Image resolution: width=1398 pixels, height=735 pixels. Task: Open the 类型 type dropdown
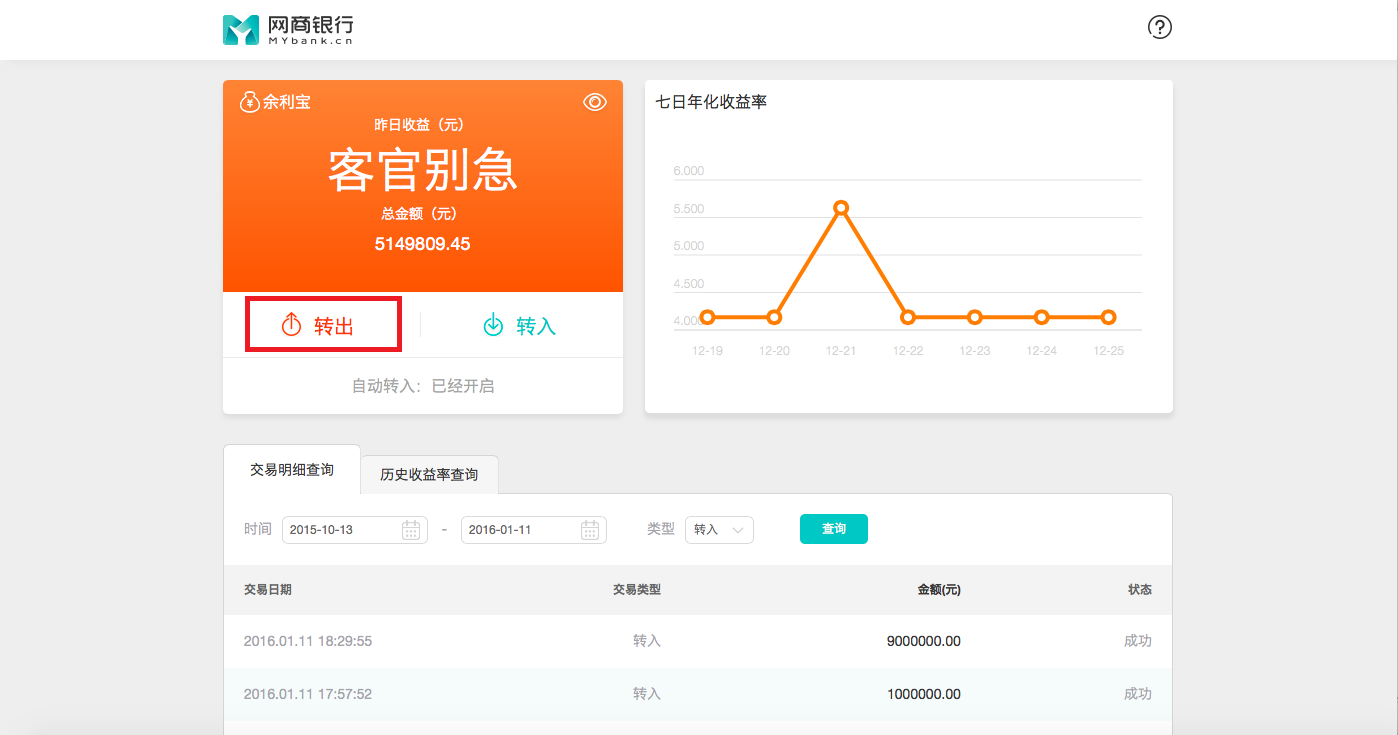coord(719,530)
